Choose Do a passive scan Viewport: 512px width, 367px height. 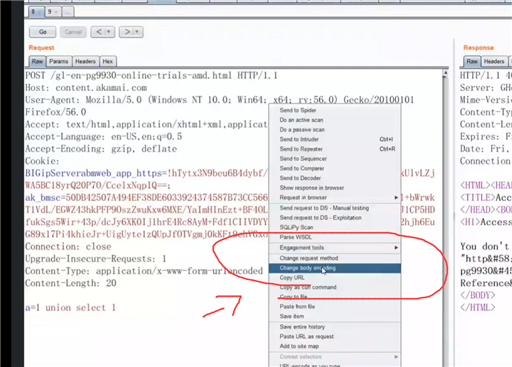[x=335, y=129]
